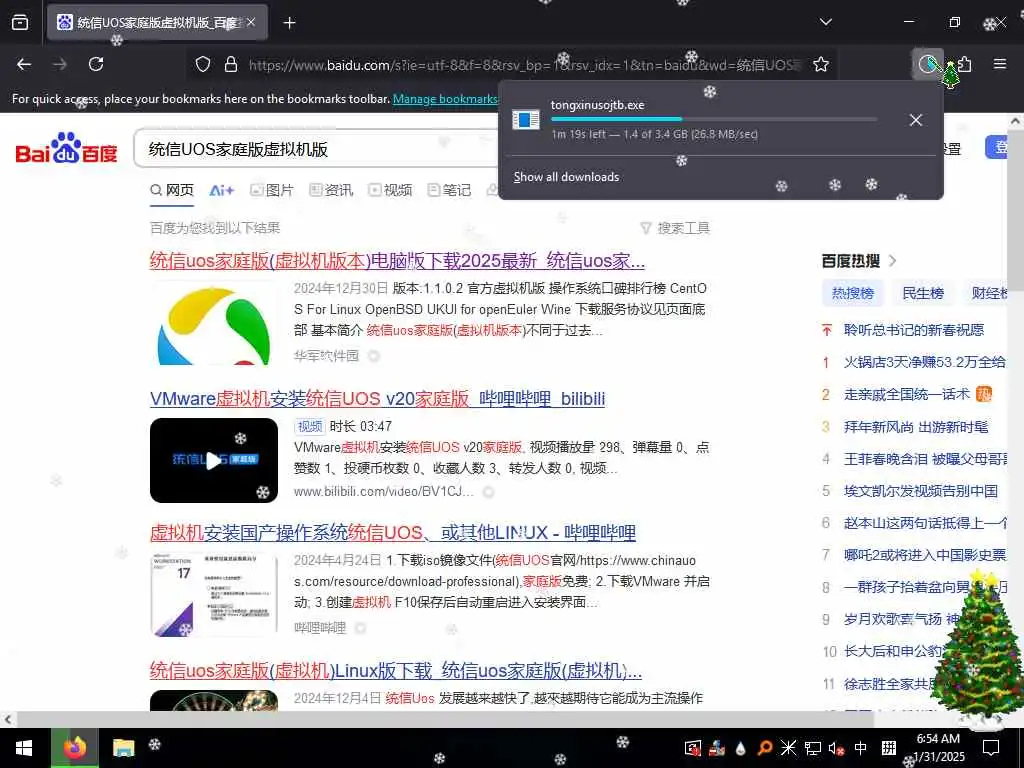Click the magnifier tray icon
Image resolution: width=1024 pixels, height=768 pixels.
coord(763,748)
